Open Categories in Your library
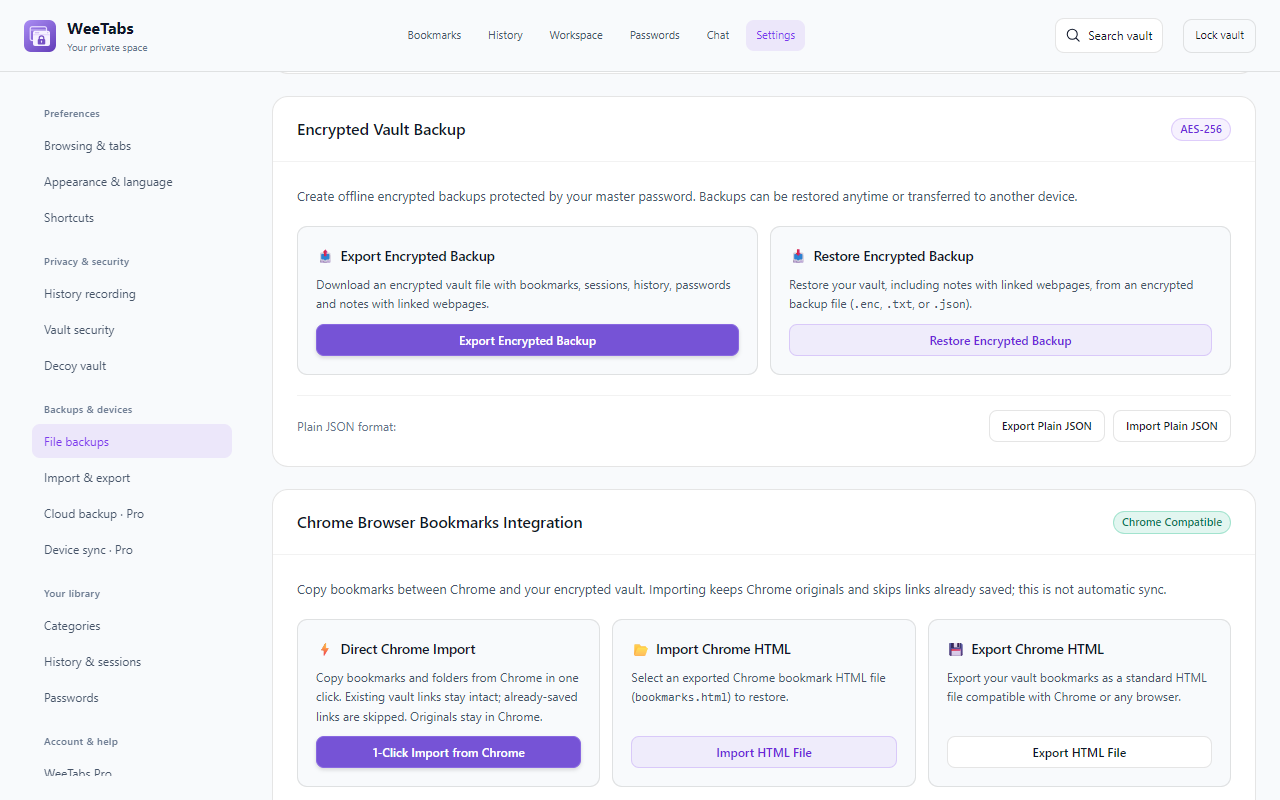The height and width of the screenshot is (800, 1280). coord(132,626)
